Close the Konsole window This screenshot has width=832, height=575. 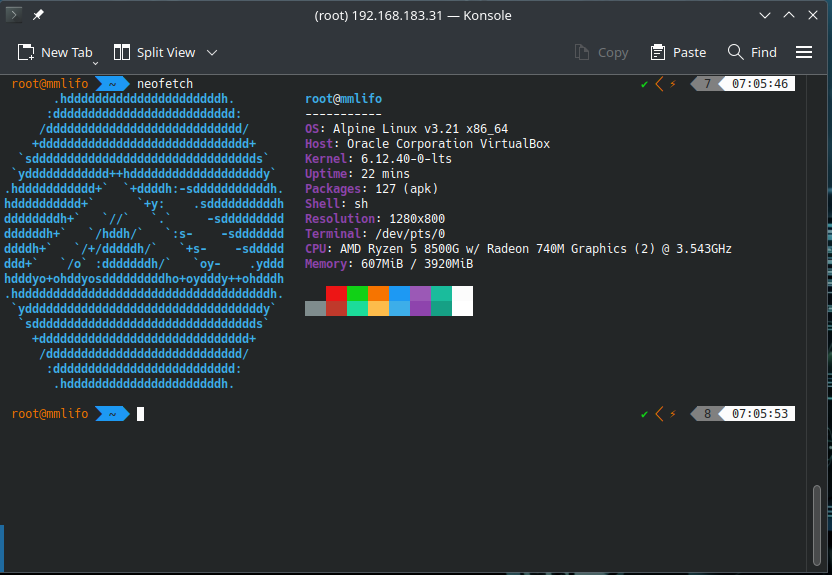click(x=812, y=15)
